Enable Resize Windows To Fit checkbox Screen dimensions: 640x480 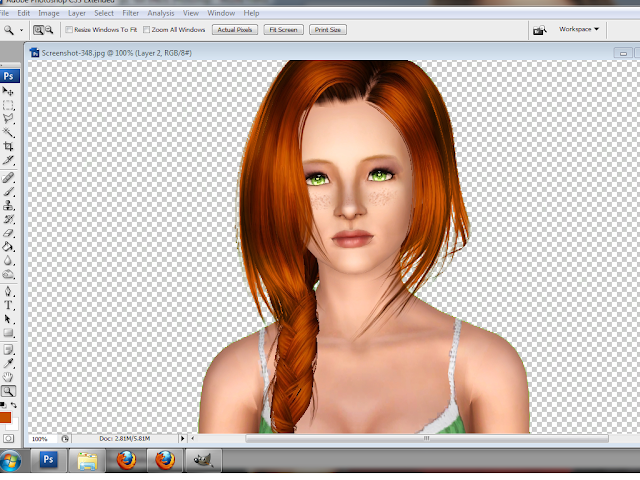coord(69,30)
